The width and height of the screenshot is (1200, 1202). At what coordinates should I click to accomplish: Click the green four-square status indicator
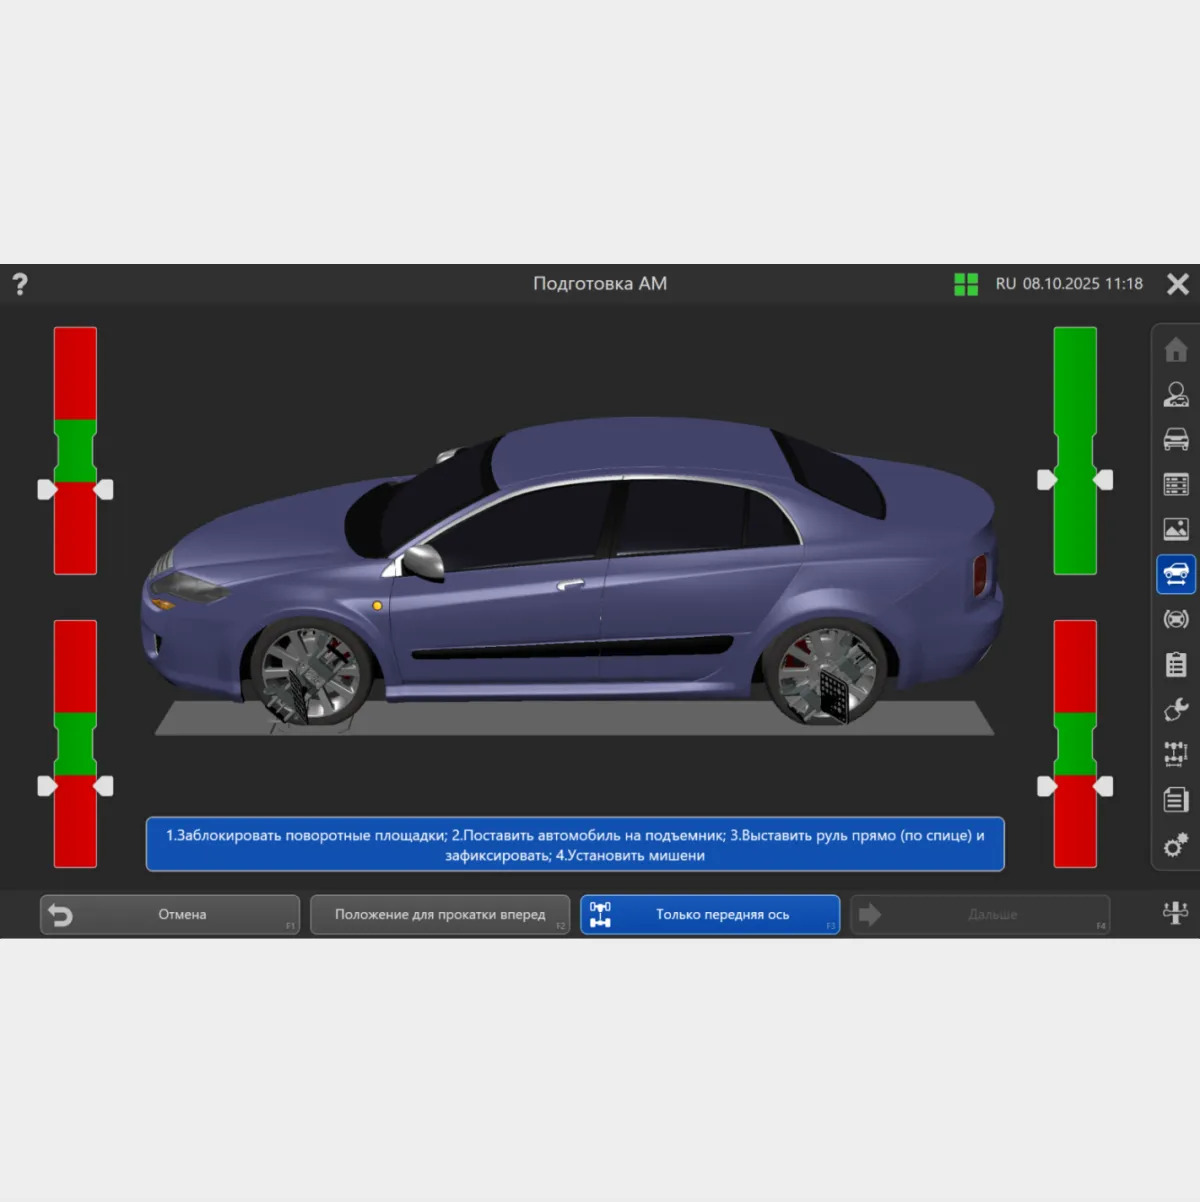966,284
